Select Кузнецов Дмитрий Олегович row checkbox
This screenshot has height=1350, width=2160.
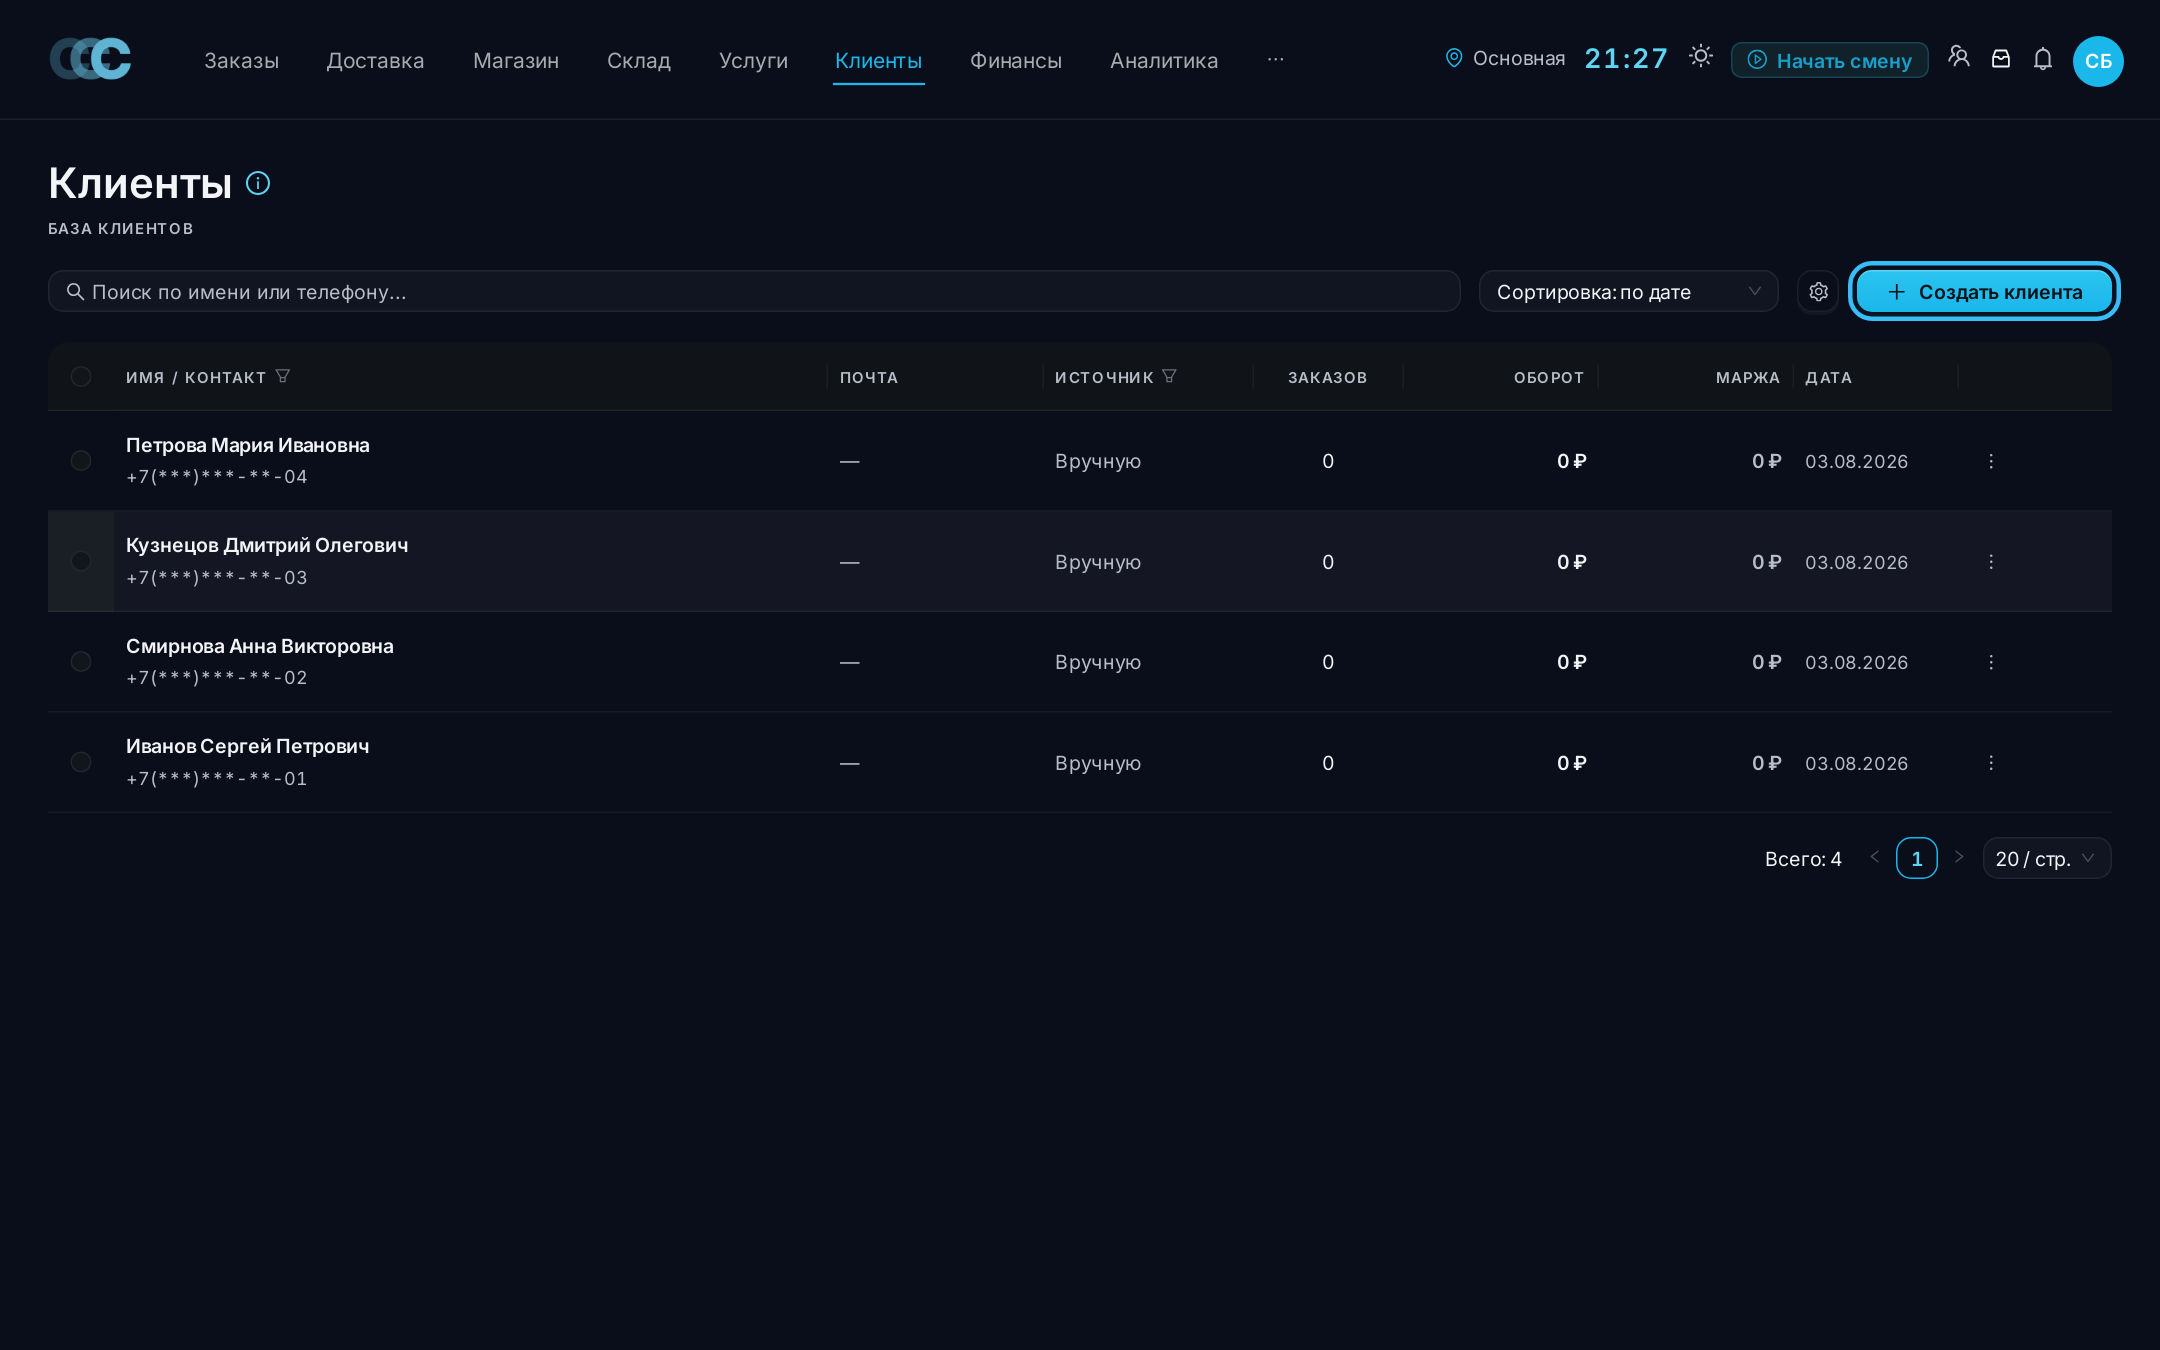pyautogui.click(x=81, y=561)
